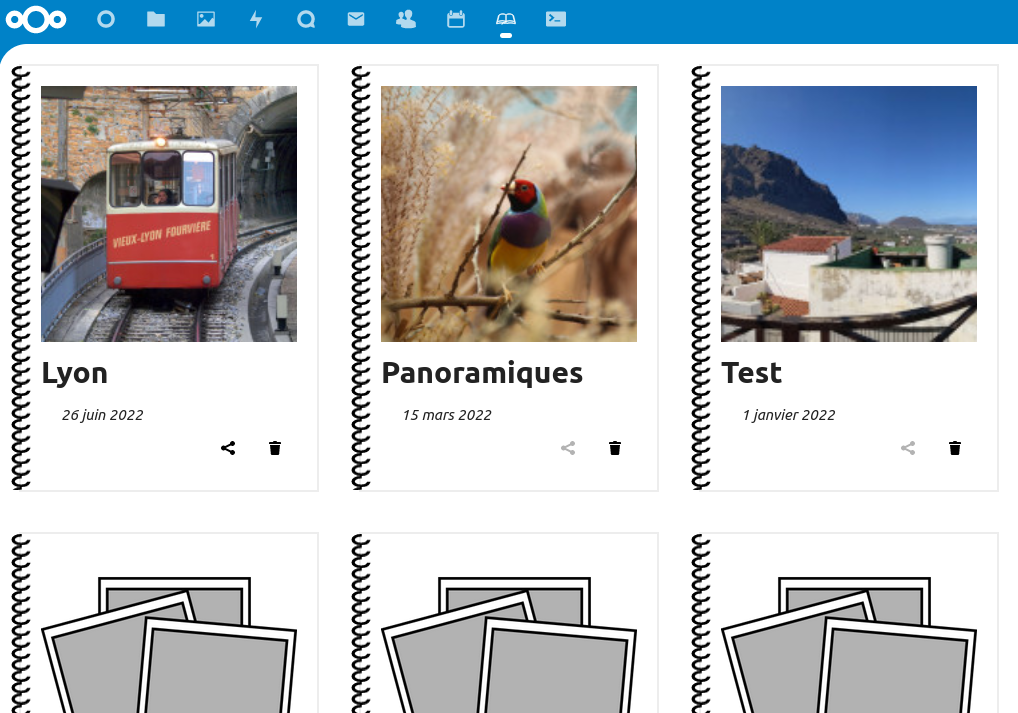Open the terminal console app icon
This screenshot has height=713, width=1018.
[x=556, y=19]
